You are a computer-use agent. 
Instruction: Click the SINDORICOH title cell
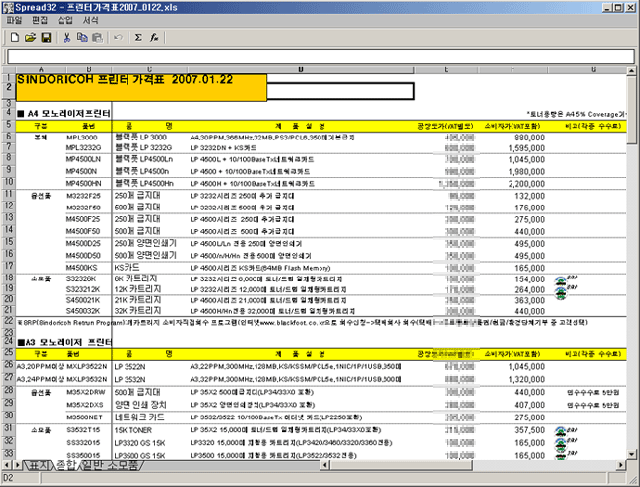[x=141, y=87]
